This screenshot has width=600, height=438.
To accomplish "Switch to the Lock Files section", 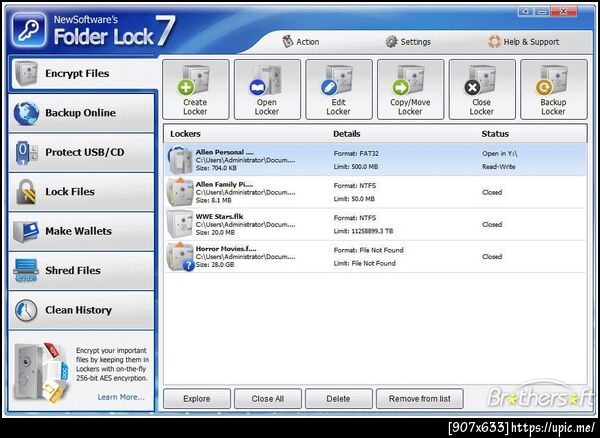I will 81,192.
